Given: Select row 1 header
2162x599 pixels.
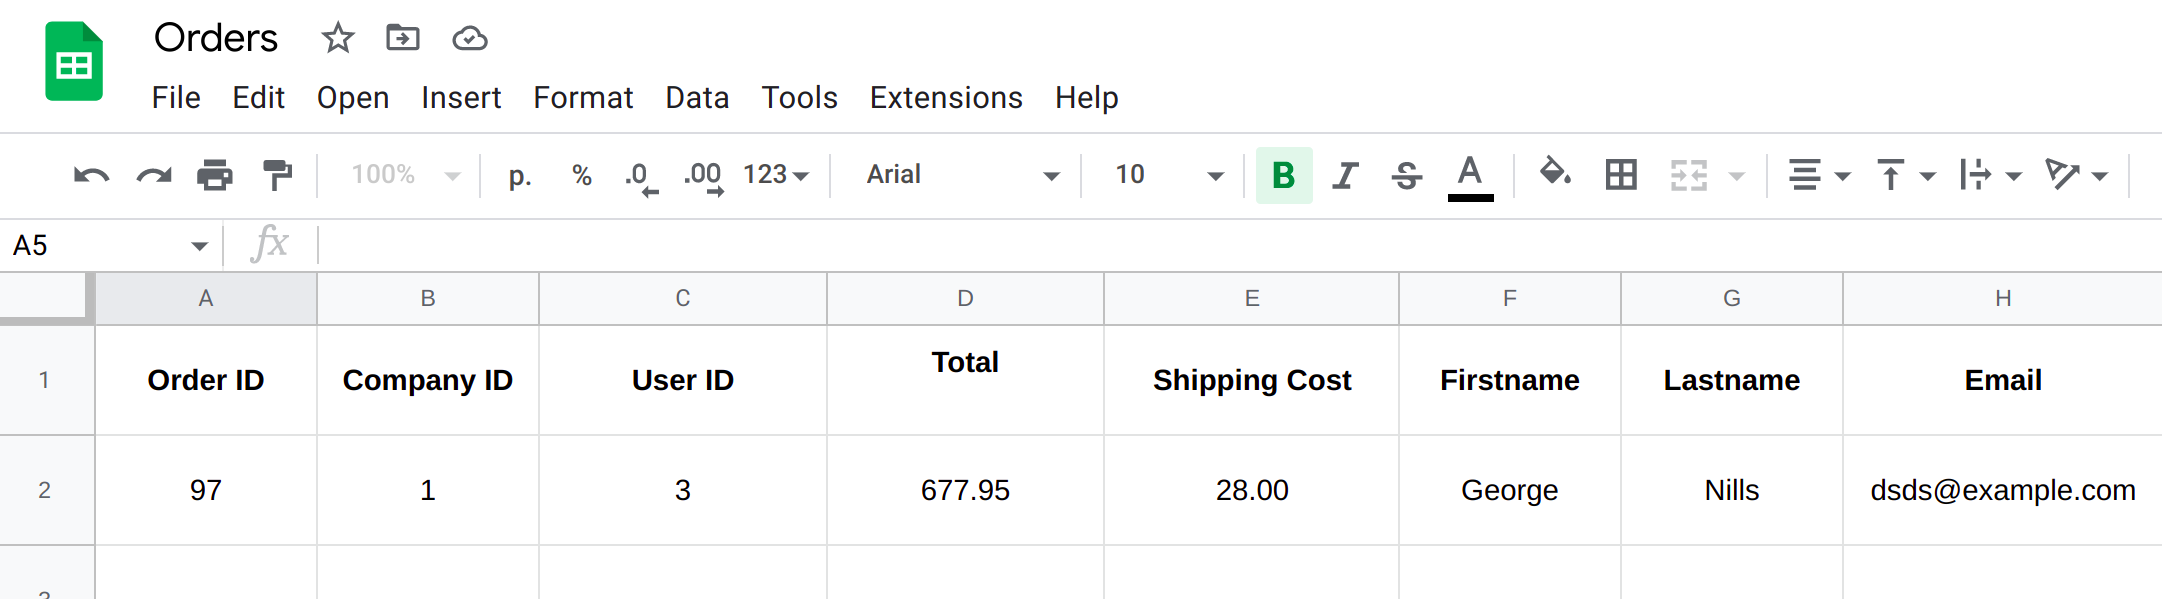Looking at the screenshot, I should coord(47,380).
